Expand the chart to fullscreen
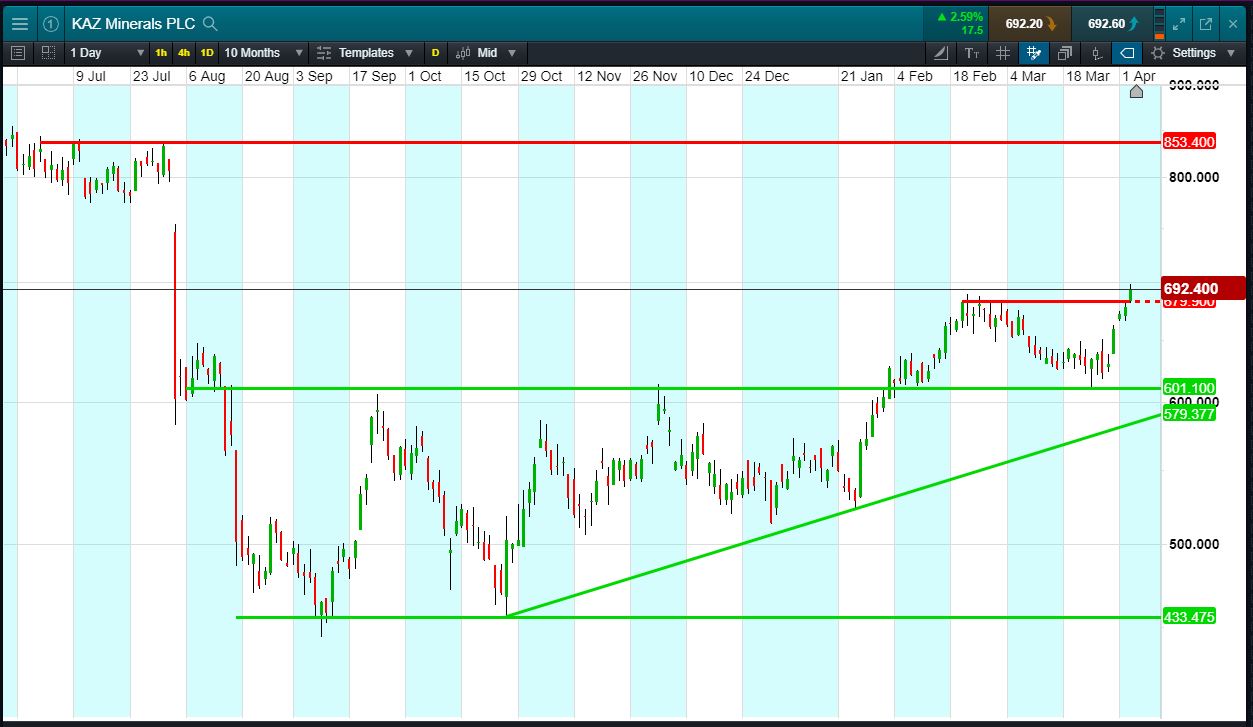This screenshot has height=727, width=1253. [x=1179, y=23]
